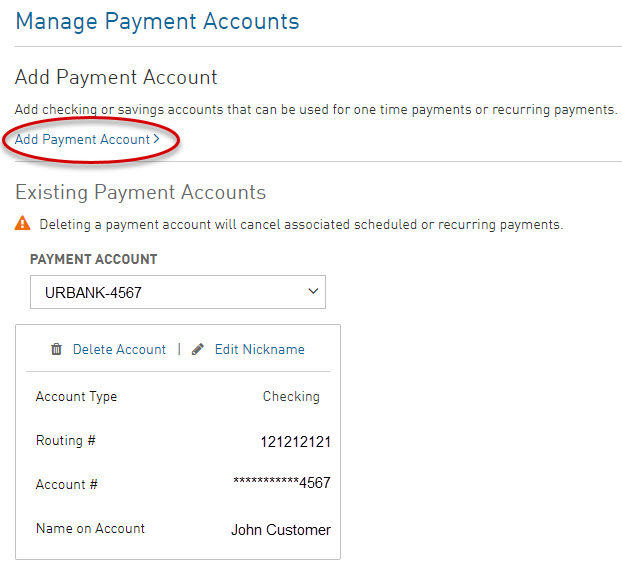
Task: Select the Edit Nickname link
Action: click(259, 350)
